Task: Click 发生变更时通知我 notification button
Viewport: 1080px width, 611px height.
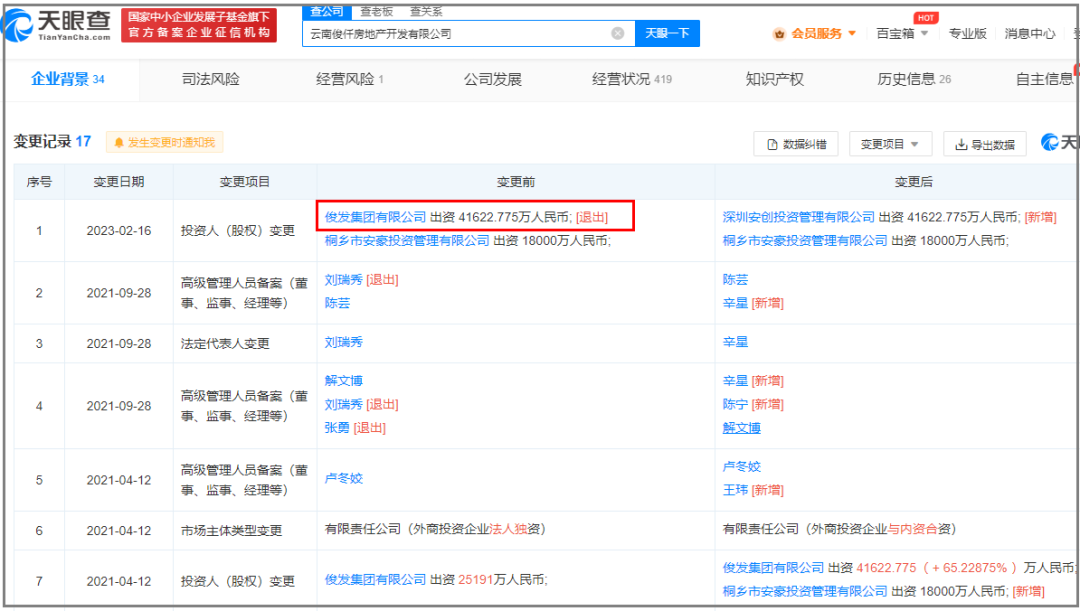Action: tap(165, 143)
